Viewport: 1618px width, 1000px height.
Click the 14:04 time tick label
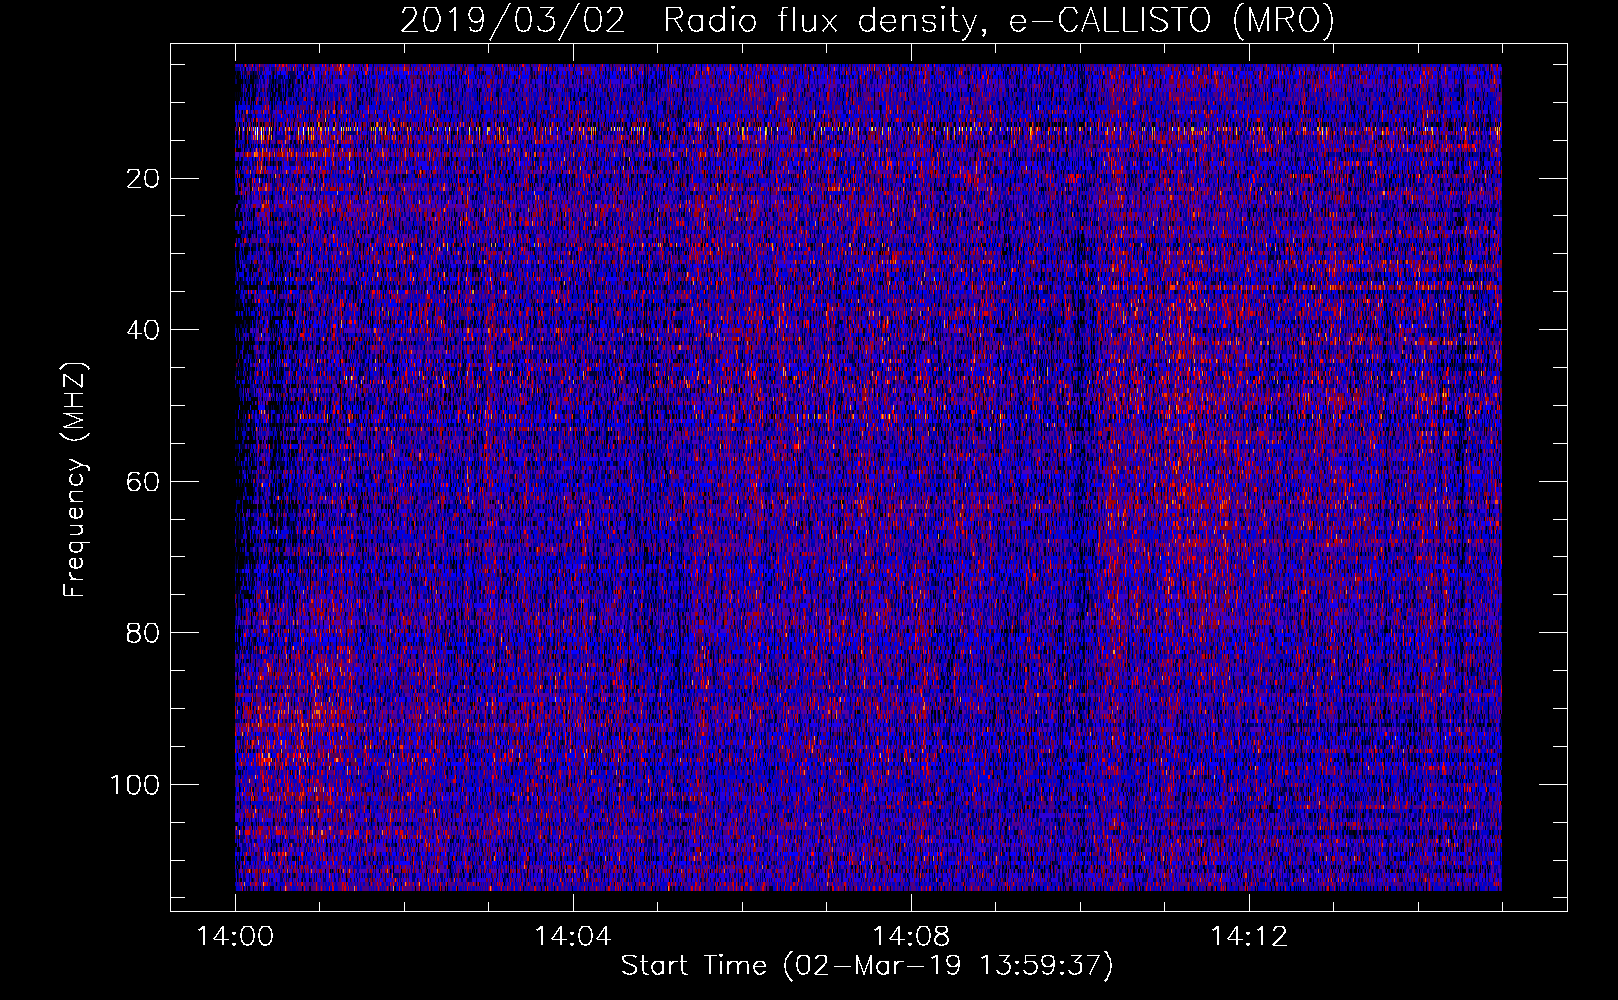573,937
